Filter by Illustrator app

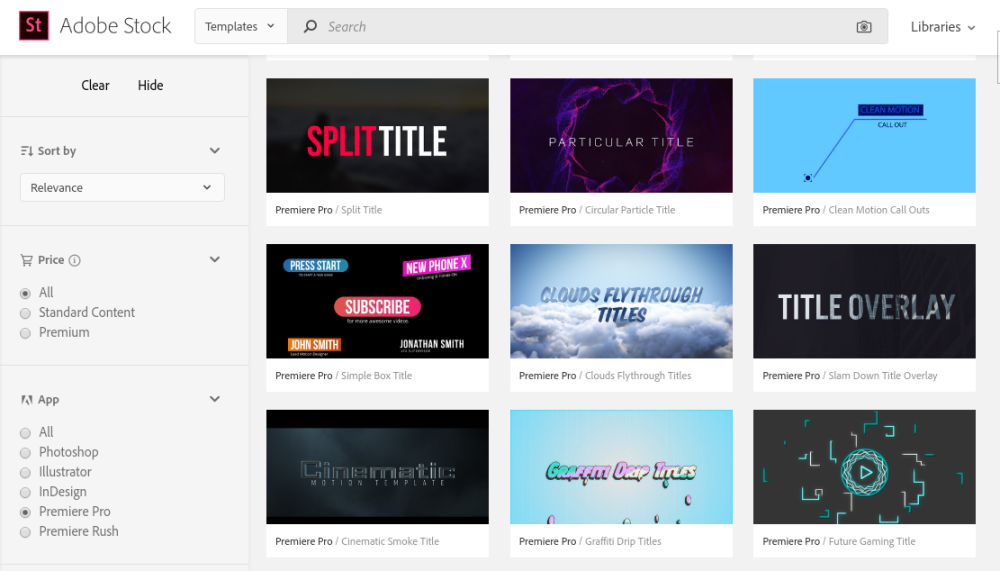[26, 473]
